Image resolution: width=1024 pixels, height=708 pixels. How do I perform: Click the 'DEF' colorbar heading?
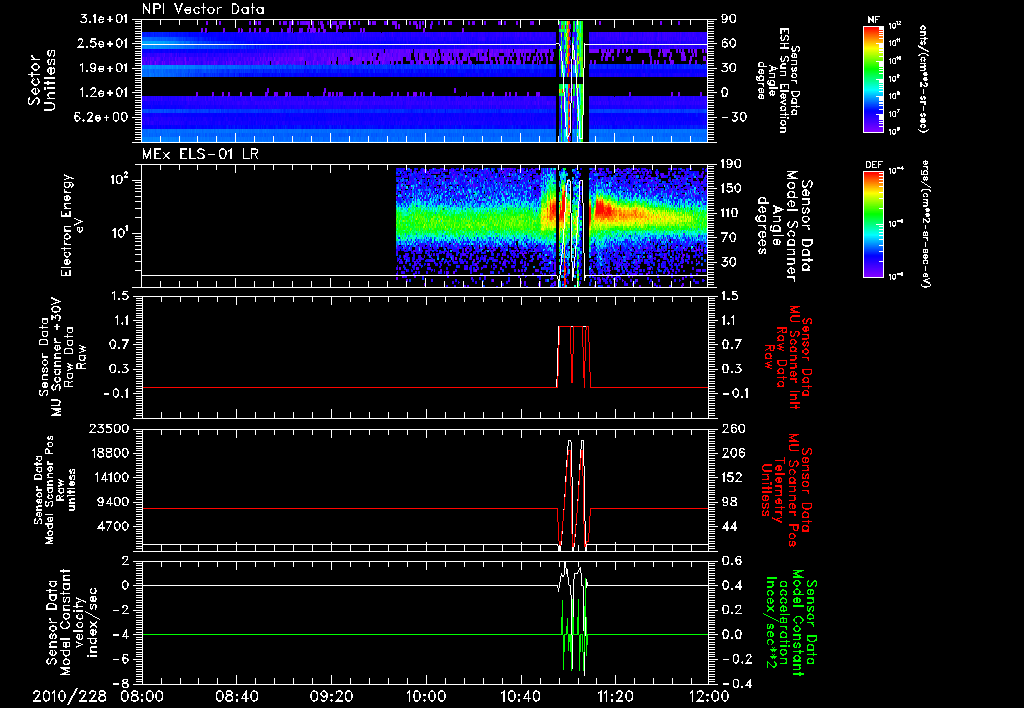pos(873,165)
